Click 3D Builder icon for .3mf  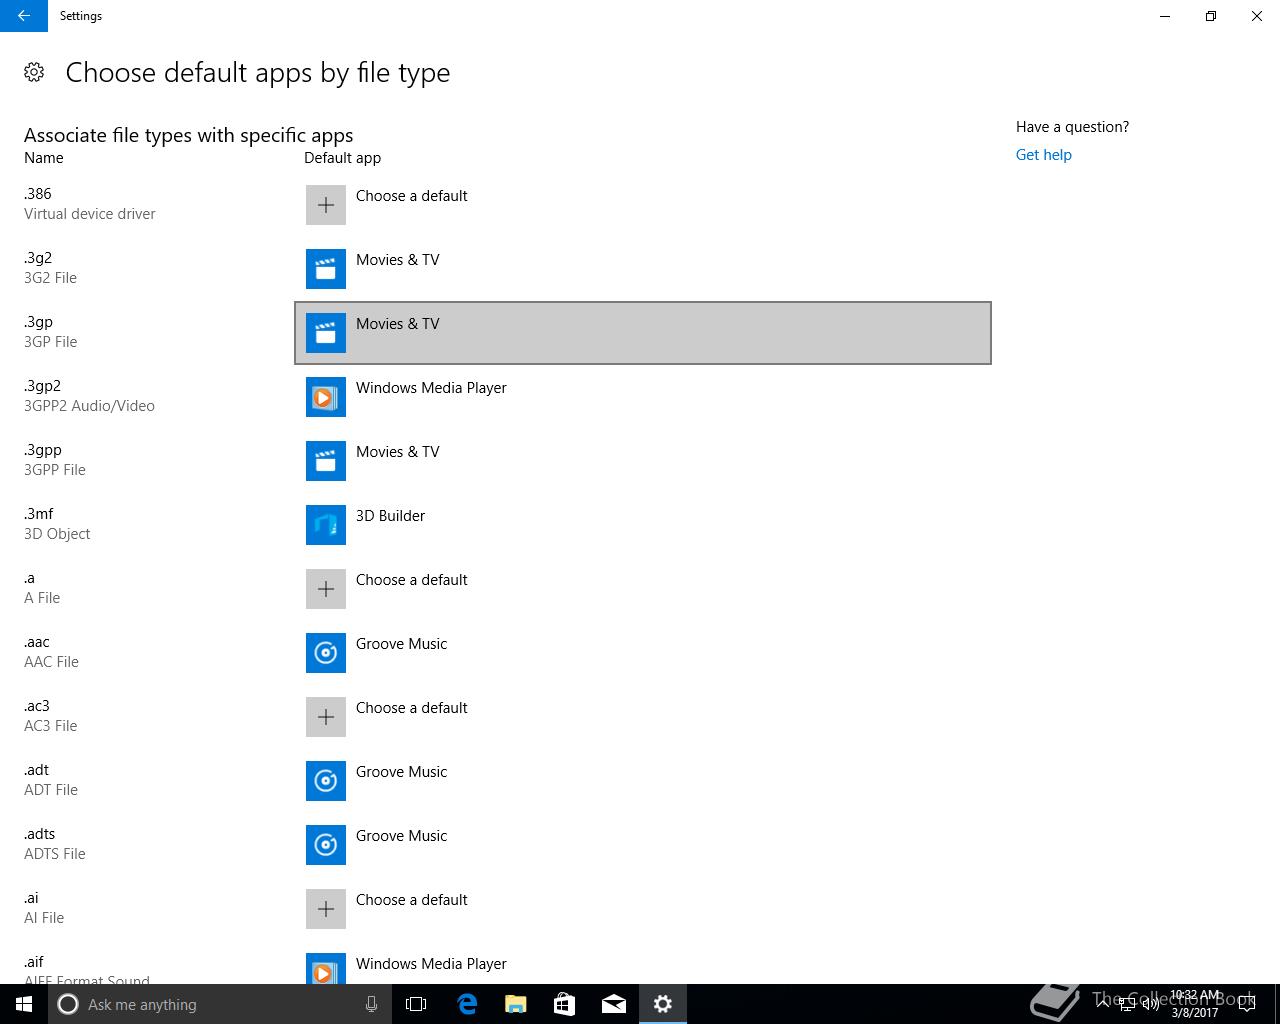pos(326,525)
